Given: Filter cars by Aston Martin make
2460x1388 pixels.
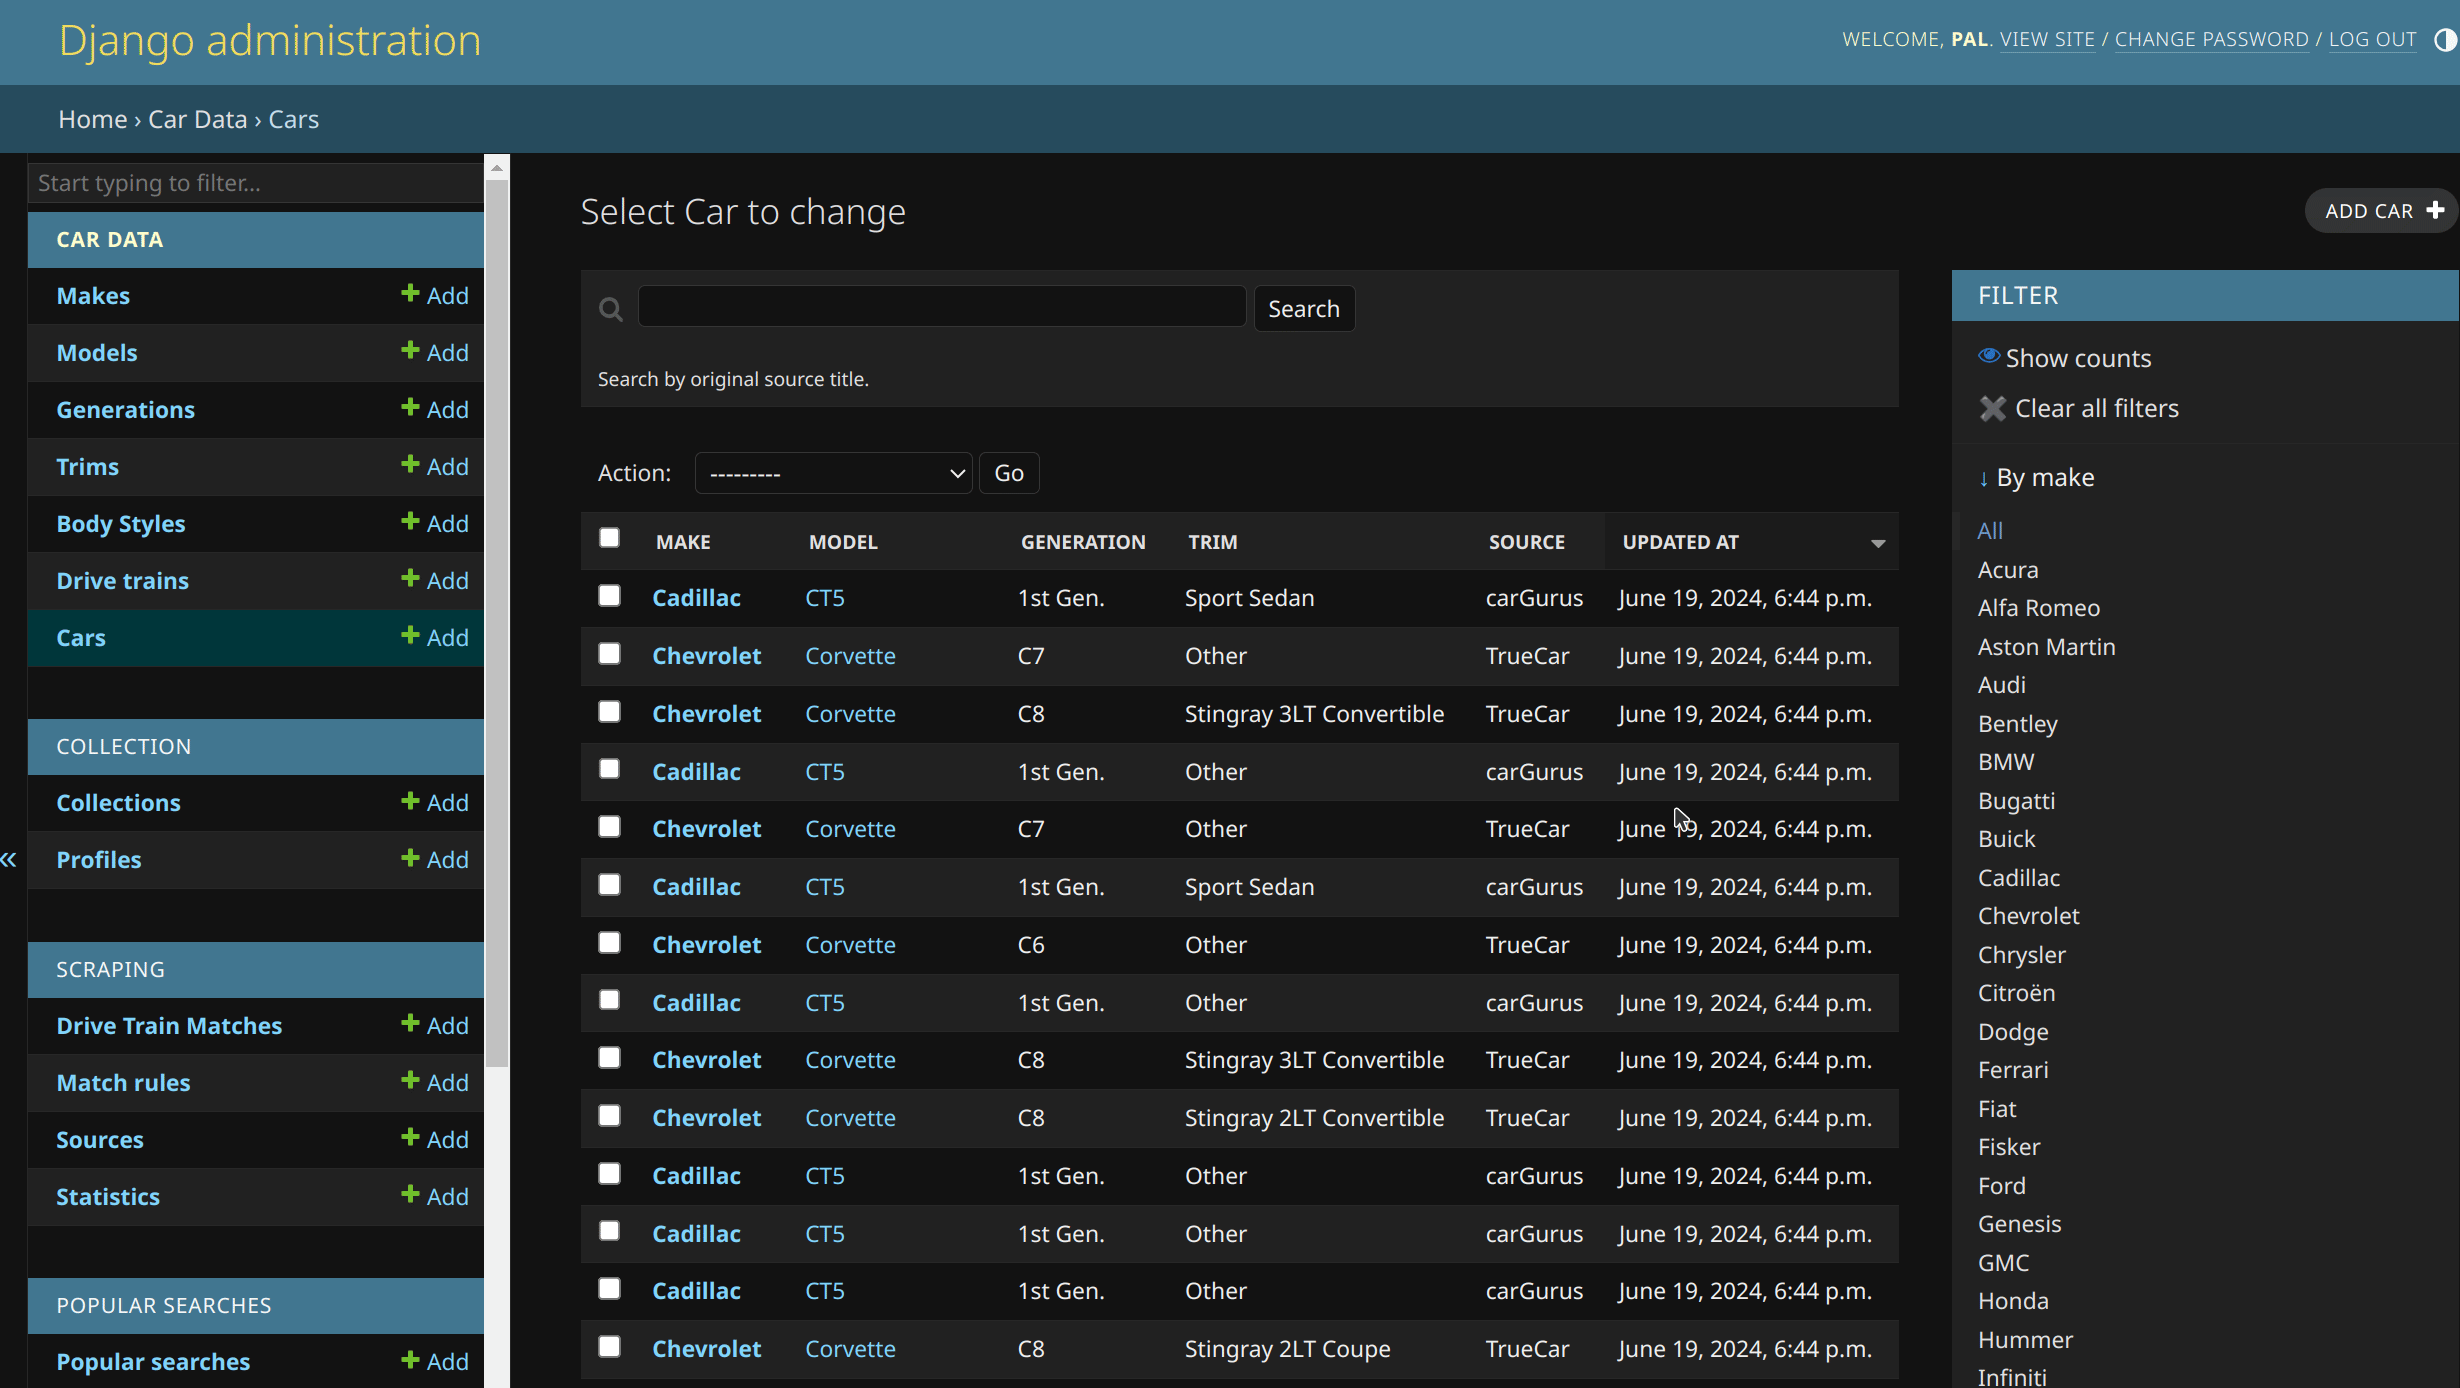Looking at the screenshot, I should click(2046, 647).
